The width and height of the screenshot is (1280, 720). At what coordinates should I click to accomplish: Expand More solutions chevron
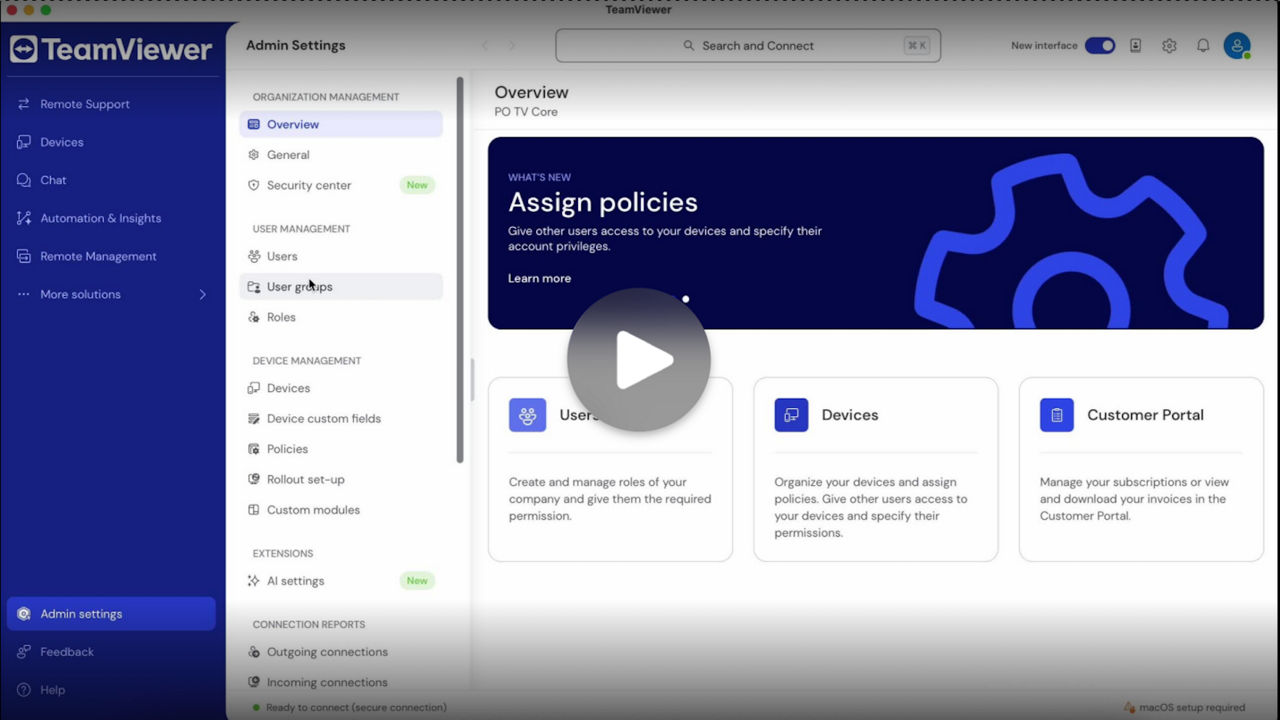coord(202,294)
